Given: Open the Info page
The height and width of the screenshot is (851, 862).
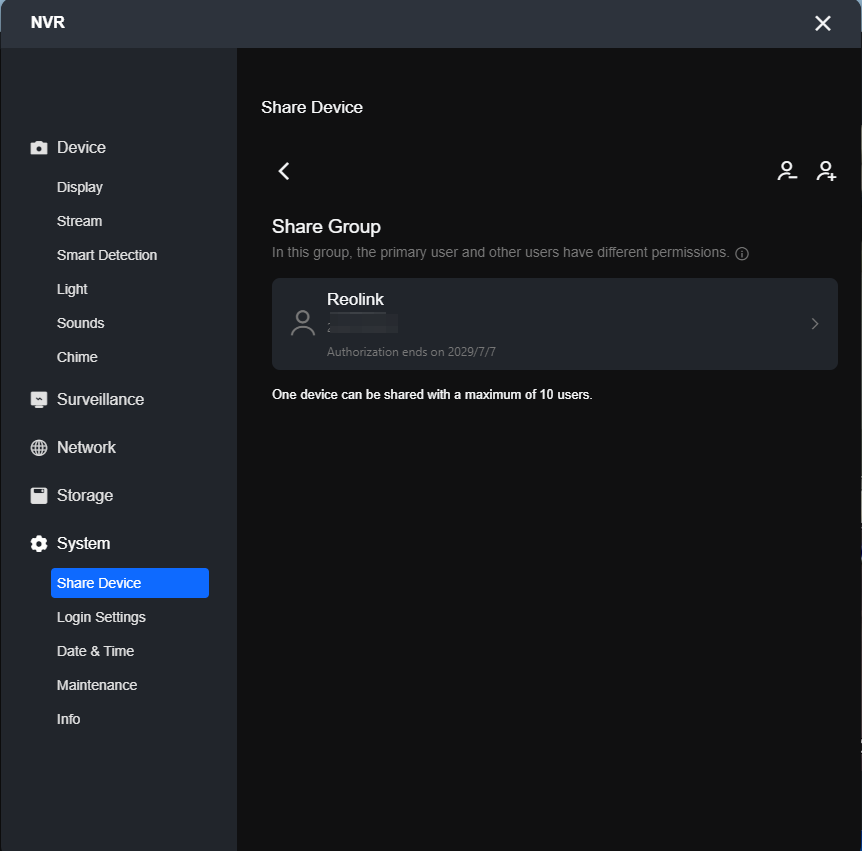Looking at the screenshot, I should click(x=69, y=719).
